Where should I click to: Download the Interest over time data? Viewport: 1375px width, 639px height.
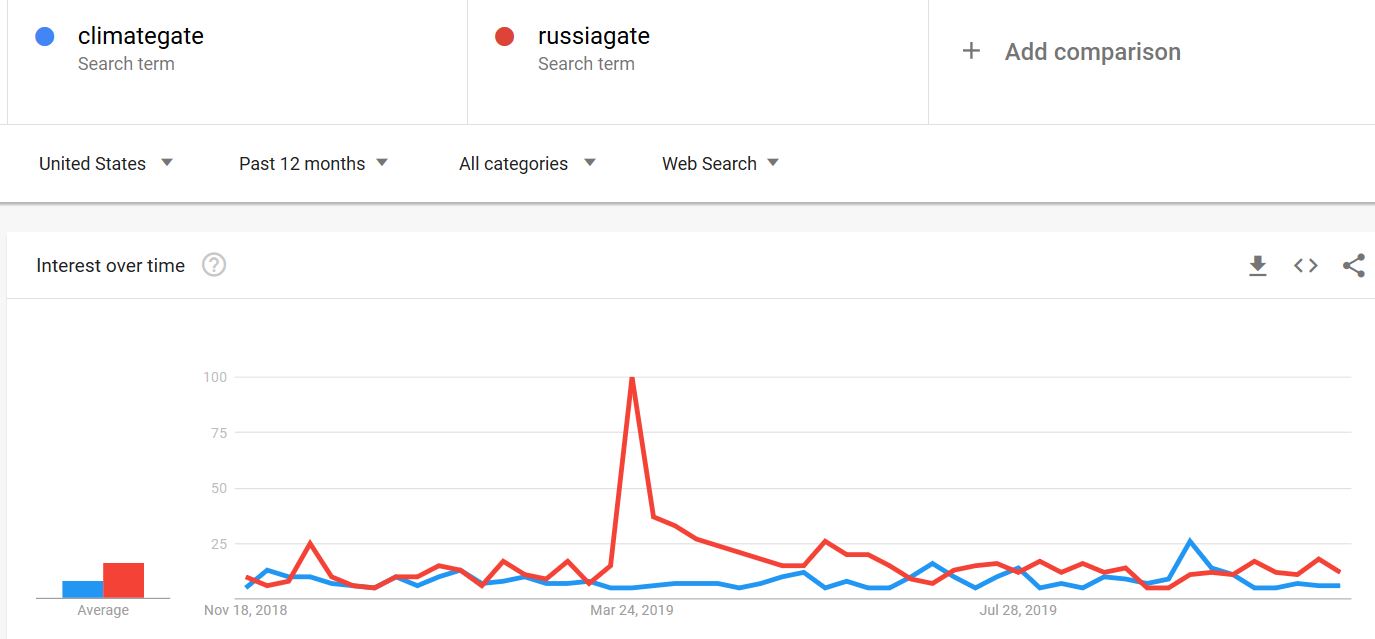click(x=1258, y=265)
